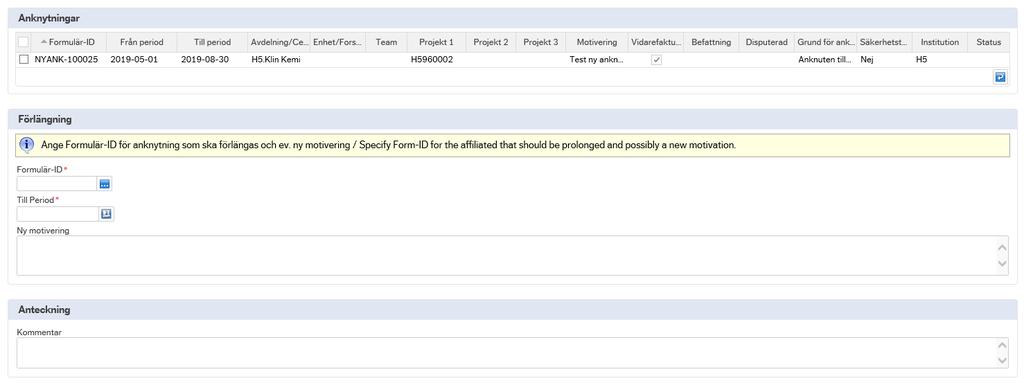This screenshot has width=1024, height=383.
Task: Click the Anknuten till... cell
Action: point(825,59)
